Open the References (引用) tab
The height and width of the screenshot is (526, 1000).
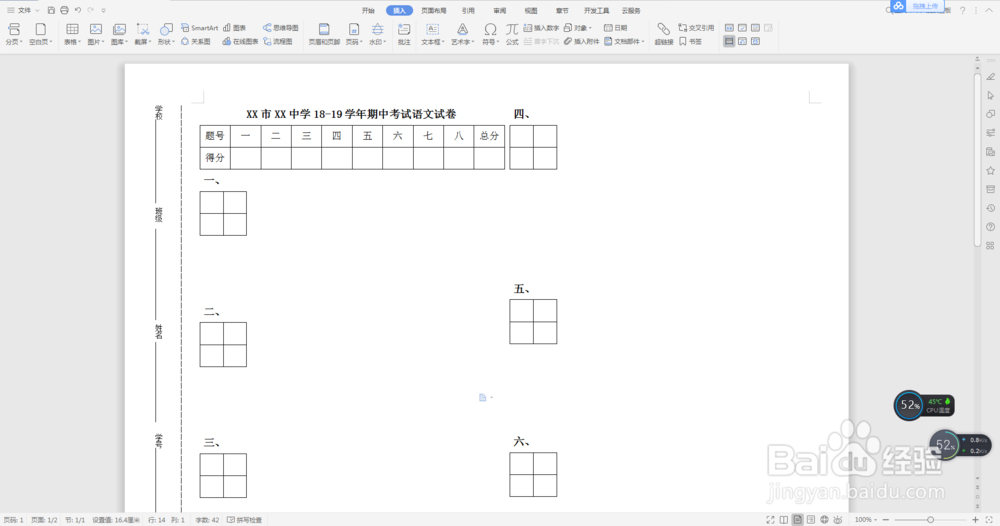(468, 10)
